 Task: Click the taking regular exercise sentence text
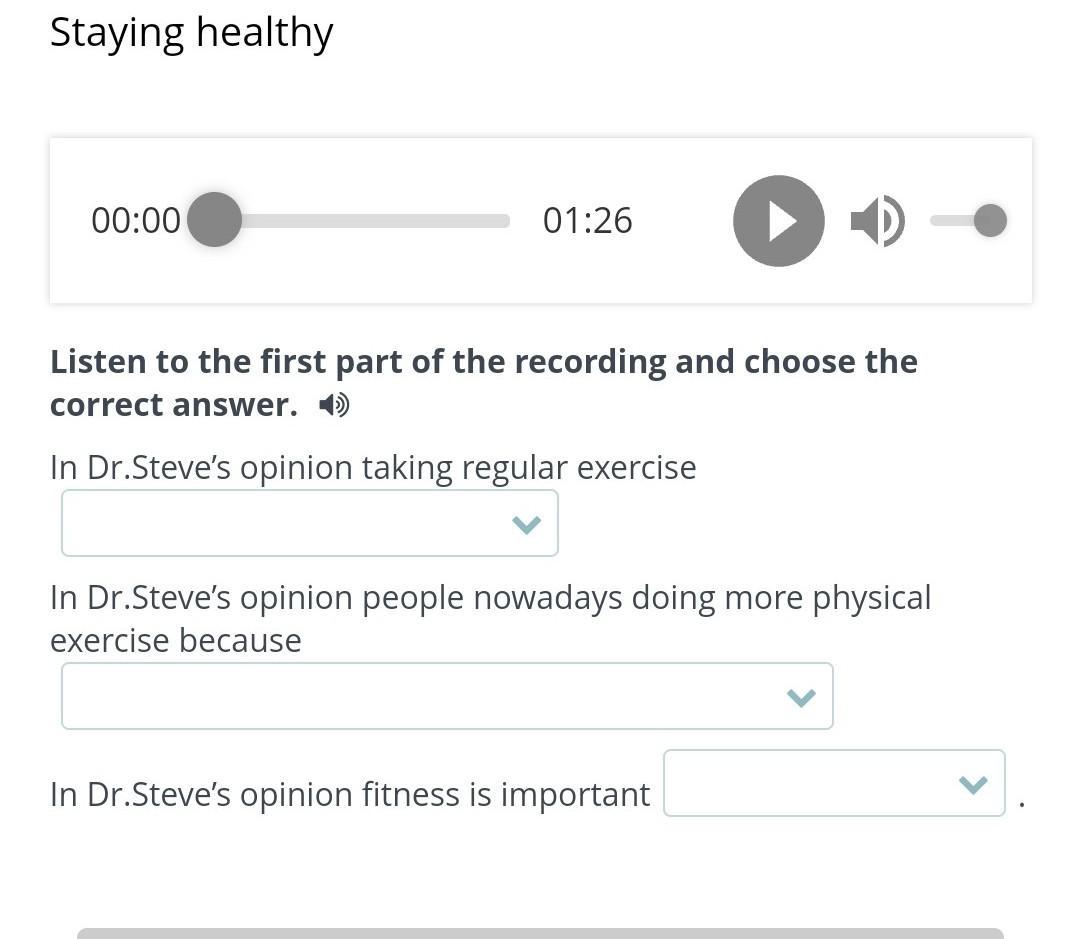tap(373, 468)
